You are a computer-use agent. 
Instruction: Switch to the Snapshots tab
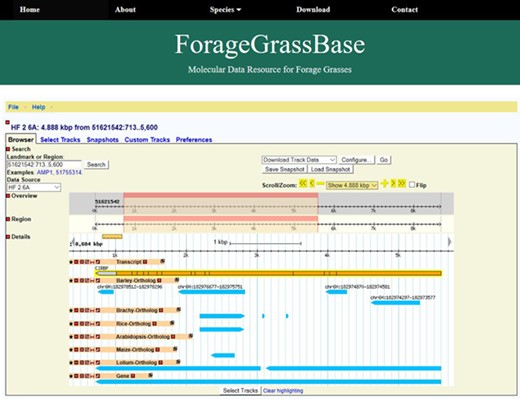point(103,140)
